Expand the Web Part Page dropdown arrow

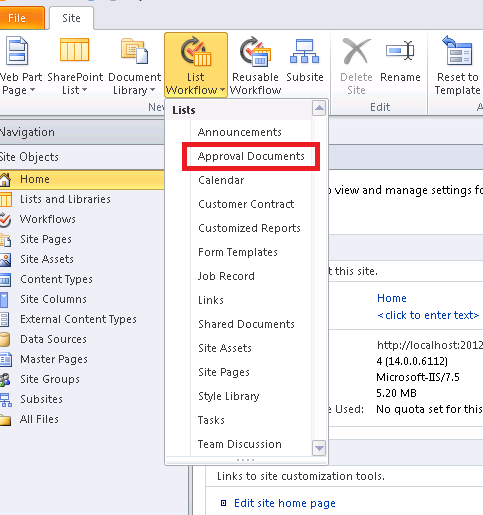32,90
